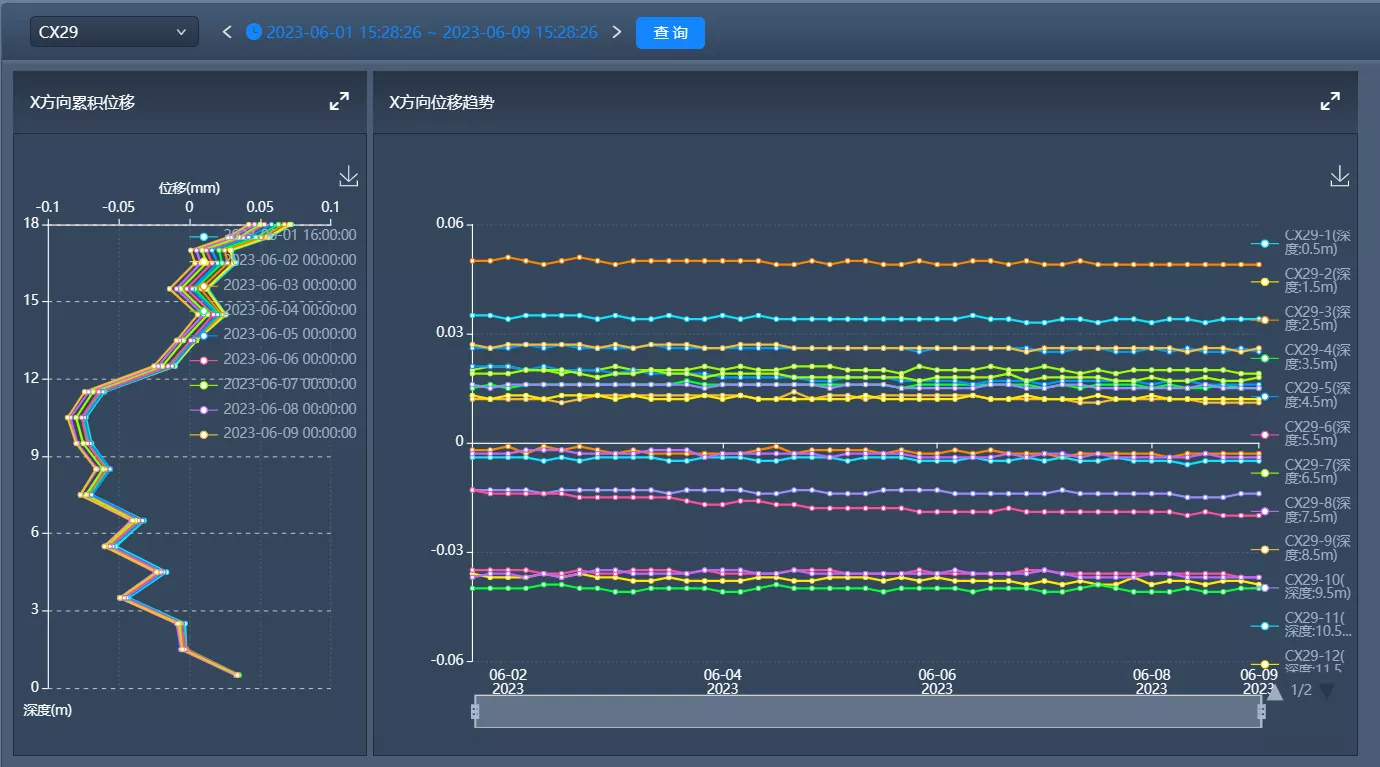Image resolution: width=1380 pixels, height=767 pixels.
Task: Hide the 2023-06-07 00:00:00 series
Action: pos(273,384)
